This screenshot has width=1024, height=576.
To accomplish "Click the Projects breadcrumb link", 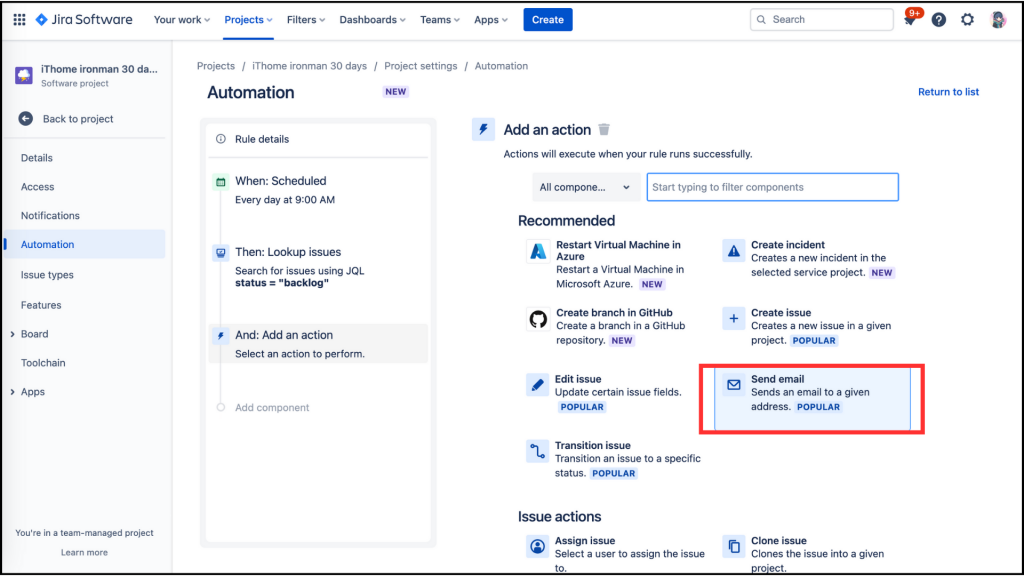I will pyautogui.click(x=216, y=66).
